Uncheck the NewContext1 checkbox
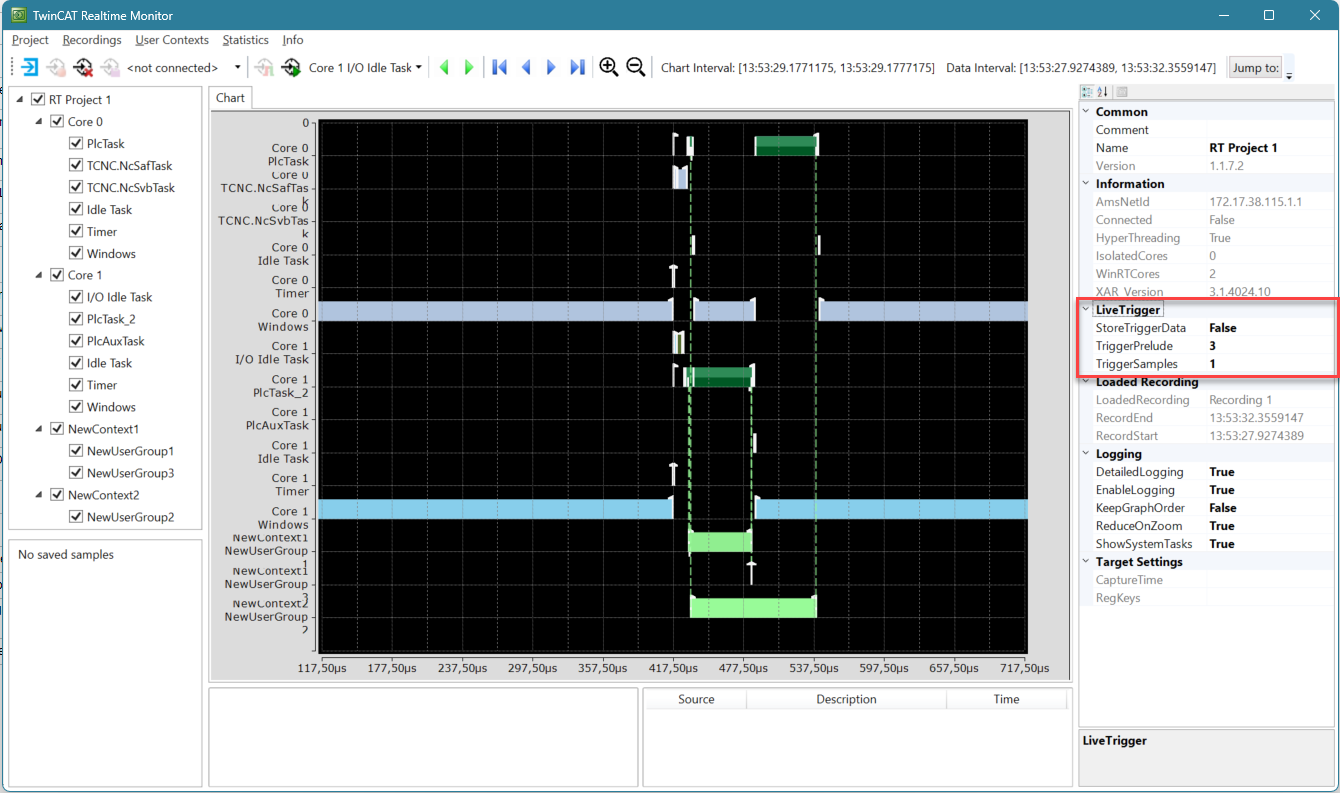 [x=57, y=429]
